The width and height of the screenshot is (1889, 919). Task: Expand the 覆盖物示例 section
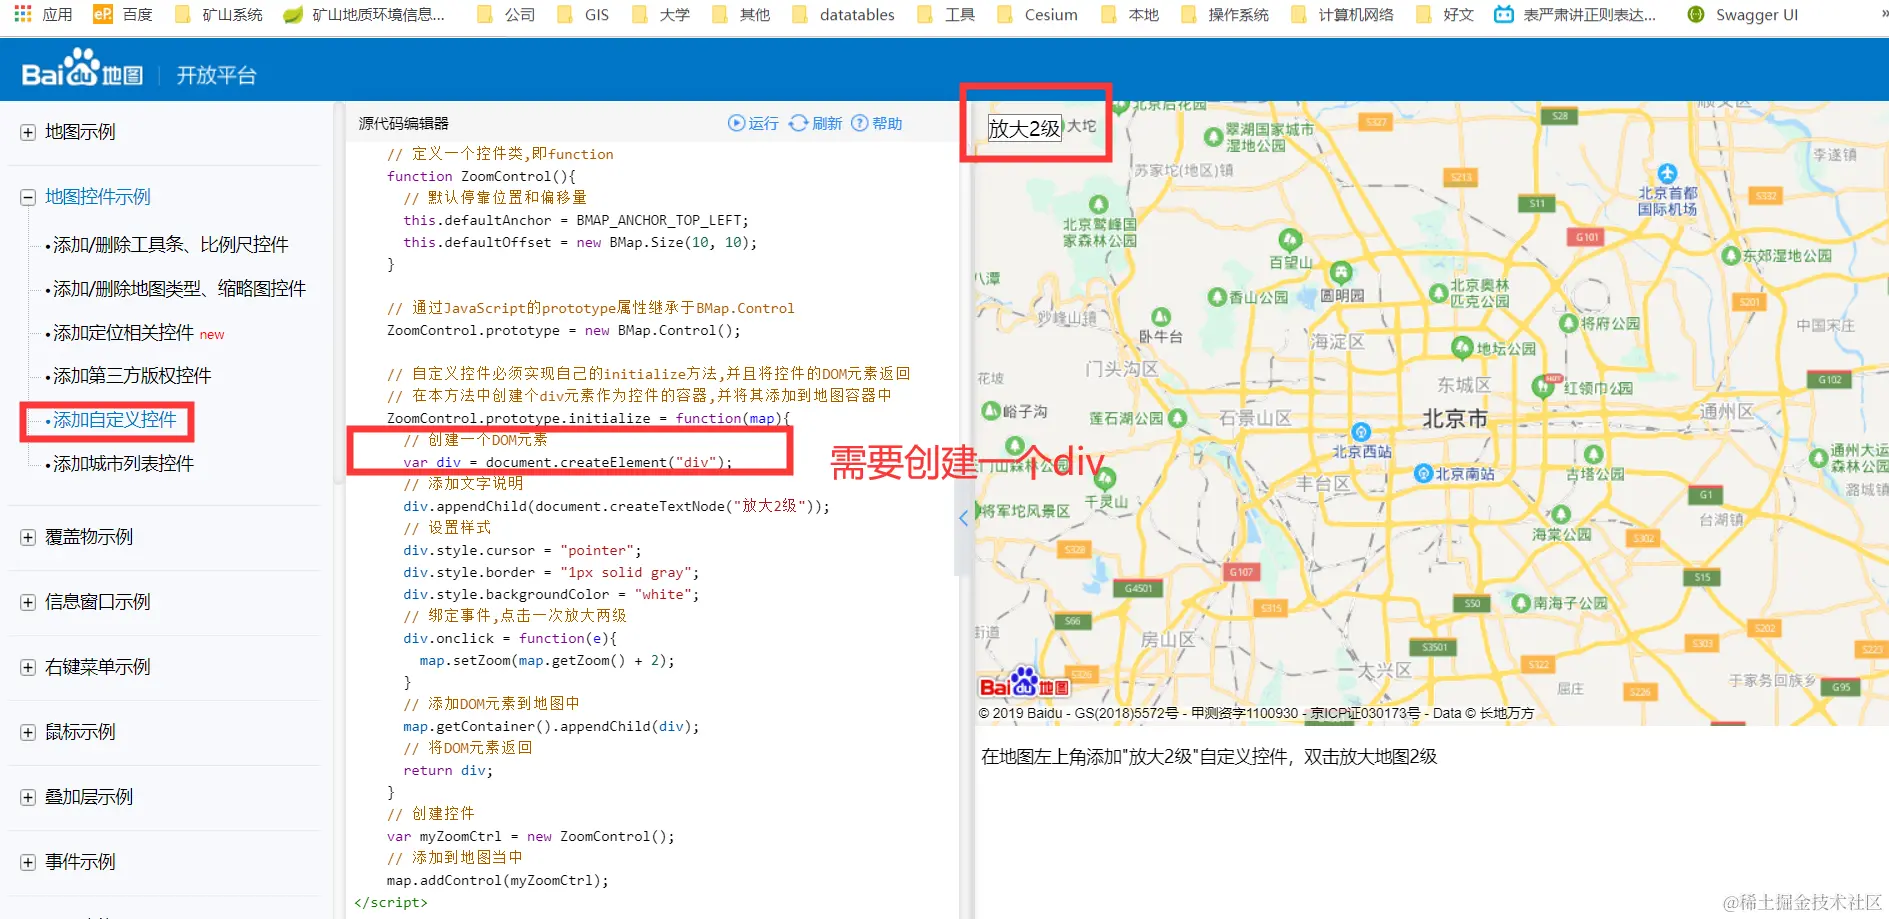(27, 537)
